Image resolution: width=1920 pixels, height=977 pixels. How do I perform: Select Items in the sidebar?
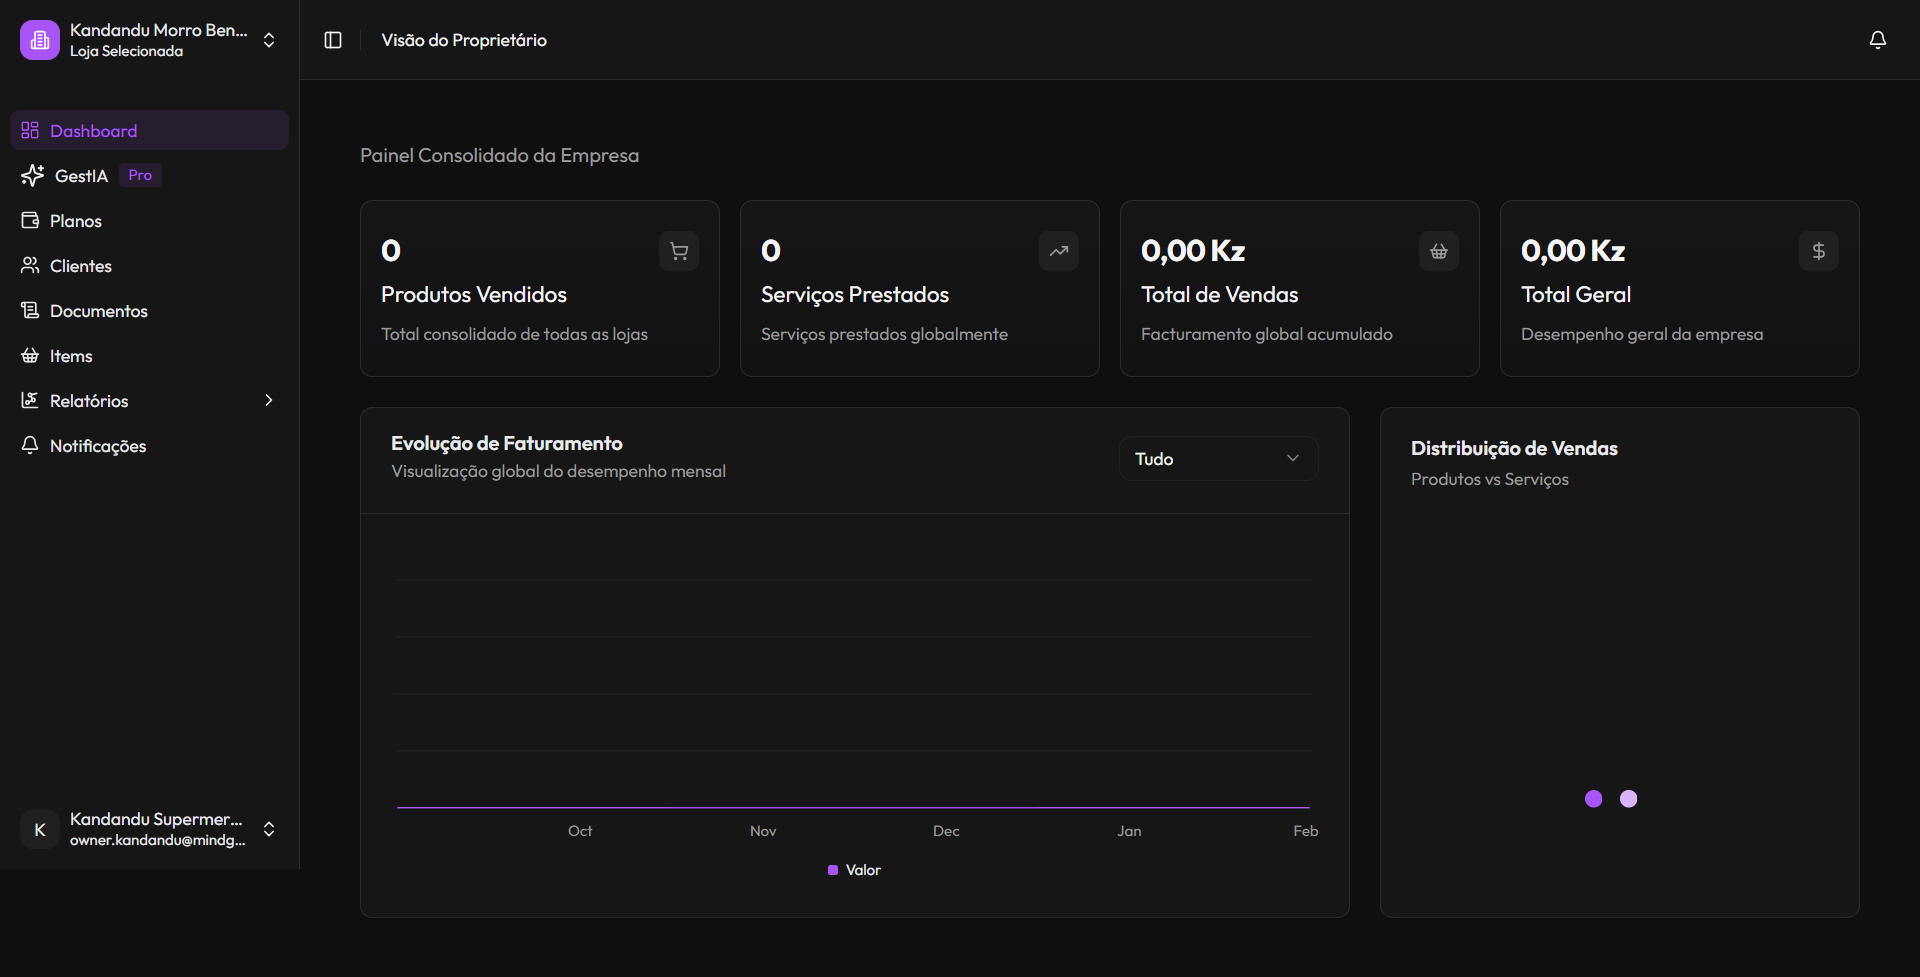click(70, 356)
